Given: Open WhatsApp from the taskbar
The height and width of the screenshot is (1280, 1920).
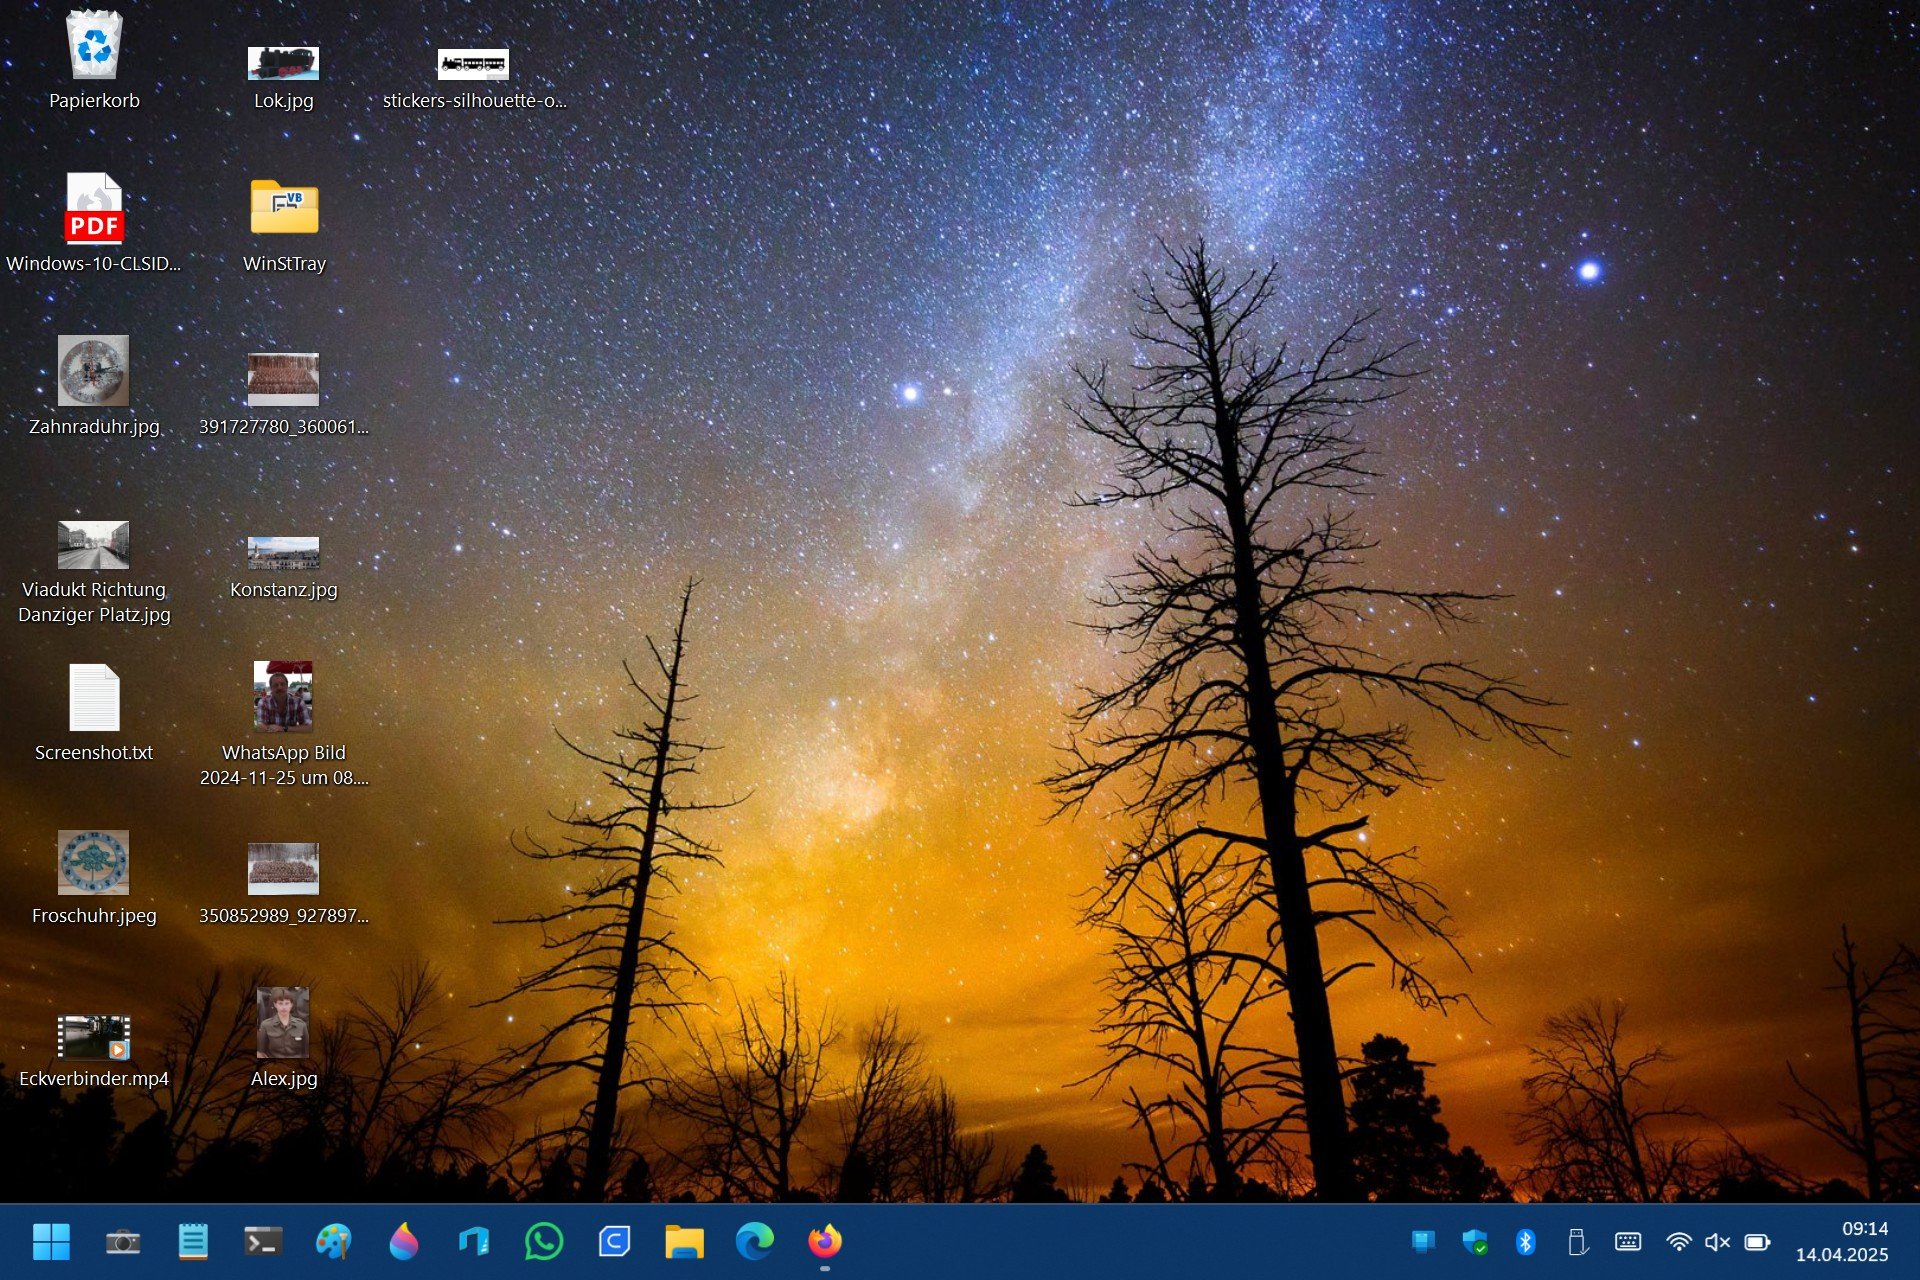Looking at the screenshot, I should 544,1242.
